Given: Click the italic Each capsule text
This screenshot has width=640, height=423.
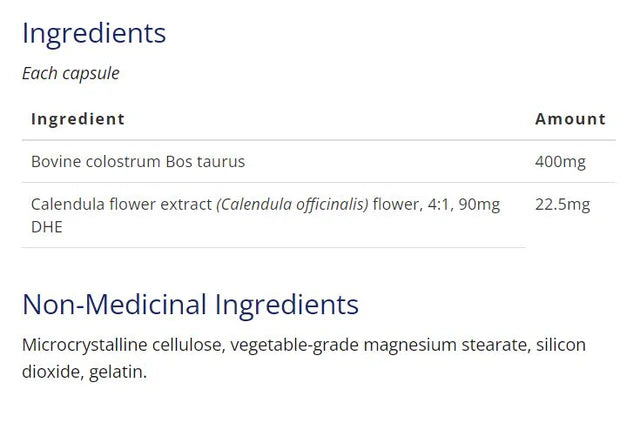Looking at the screenshot, I should click(x=71, y=73).
